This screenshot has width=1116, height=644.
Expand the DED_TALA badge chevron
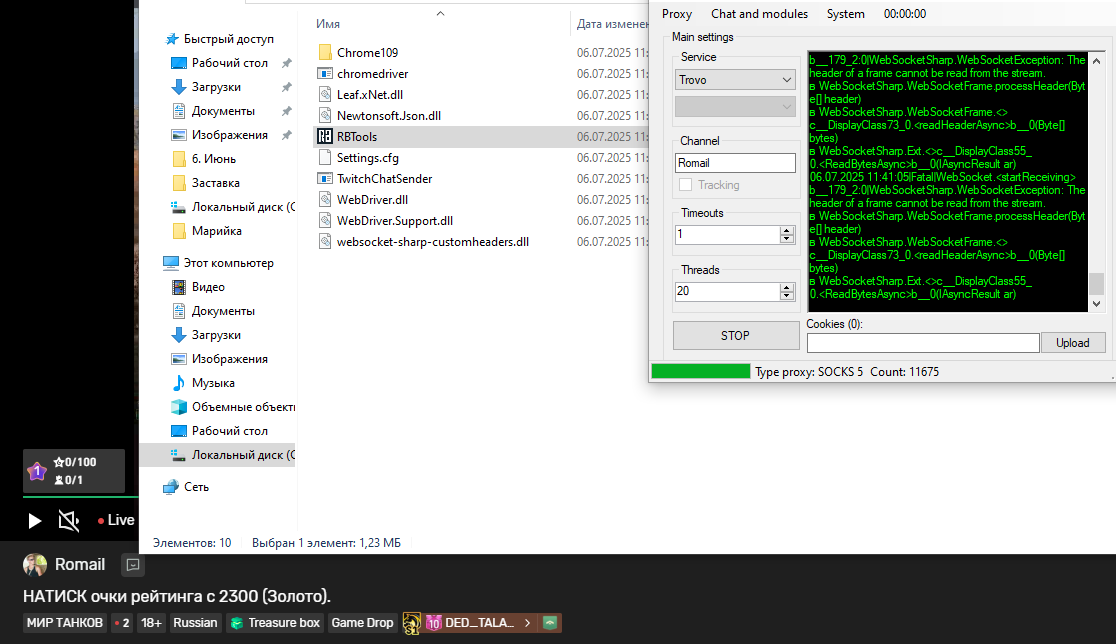(x=527, y=623)
